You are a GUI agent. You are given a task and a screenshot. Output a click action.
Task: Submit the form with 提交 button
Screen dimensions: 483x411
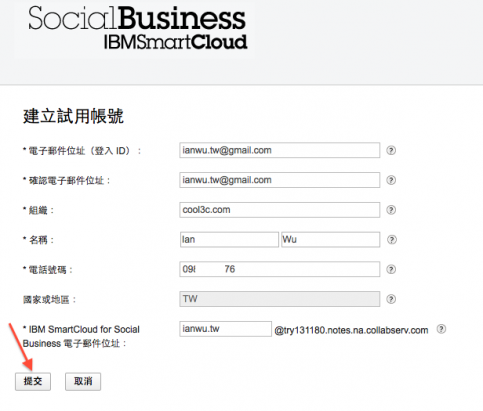[33, 381]
